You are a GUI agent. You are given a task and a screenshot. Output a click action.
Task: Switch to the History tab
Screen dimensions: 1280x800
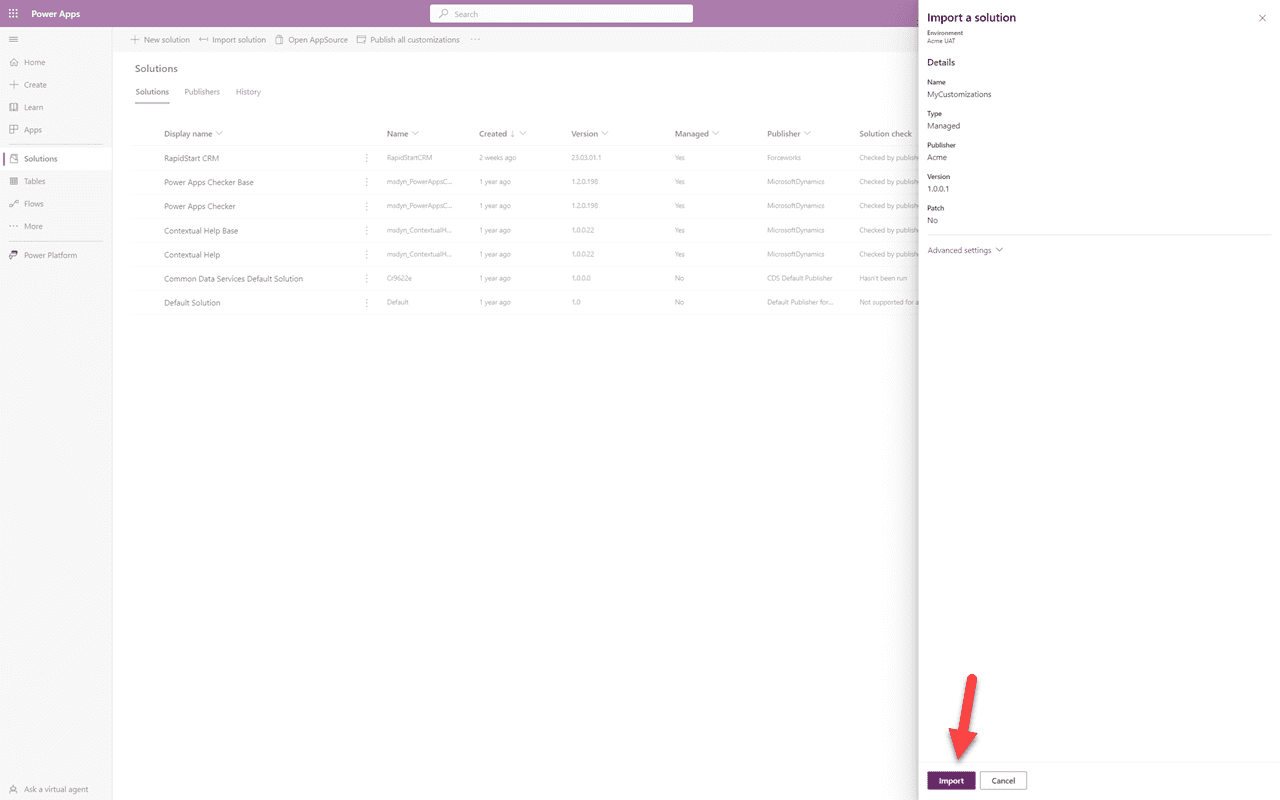tap(247, 91)
